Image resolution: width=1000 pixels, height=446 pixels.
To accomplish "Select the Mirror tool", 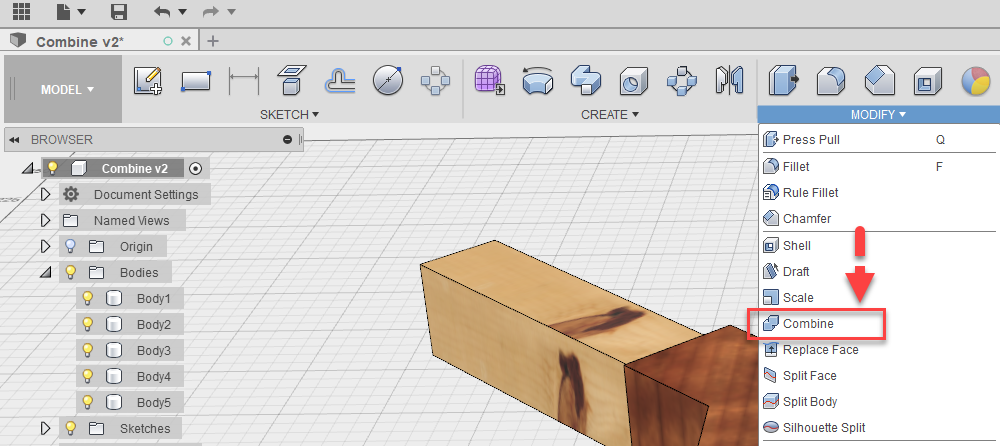I will (729, 81).
